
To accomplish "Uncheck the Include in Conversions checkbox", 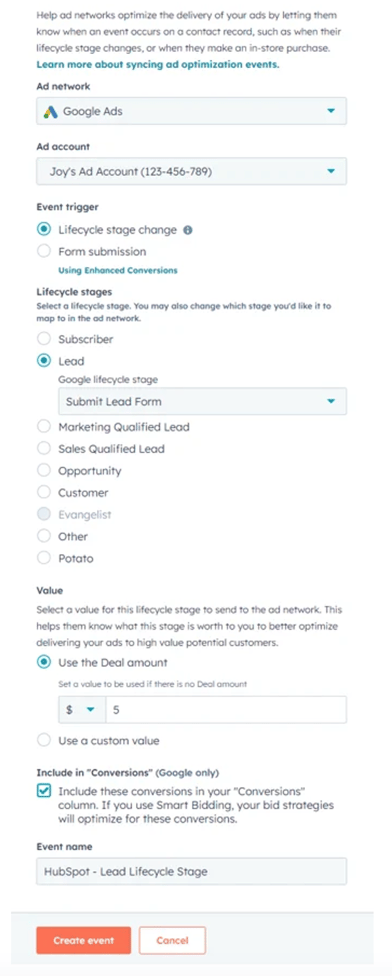I will pos(44,791).
